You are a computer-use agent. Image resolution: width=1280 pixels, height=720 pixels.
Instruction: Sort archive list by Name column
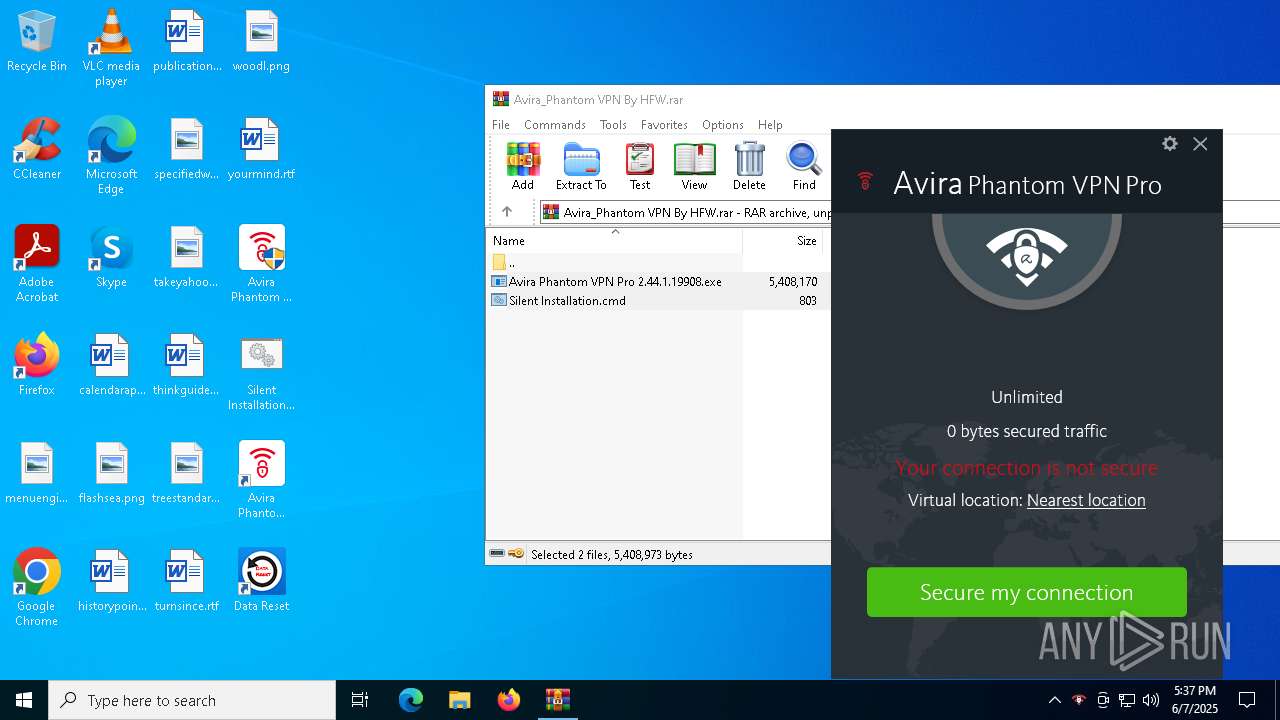click(x=614, y=241)
